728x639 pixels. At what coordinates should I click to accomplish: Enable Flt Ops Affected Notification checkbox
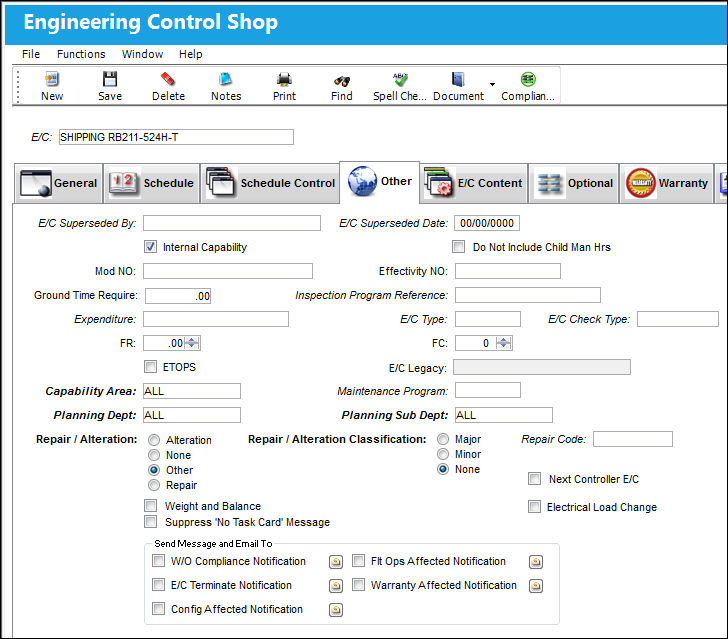click(358, 561)
